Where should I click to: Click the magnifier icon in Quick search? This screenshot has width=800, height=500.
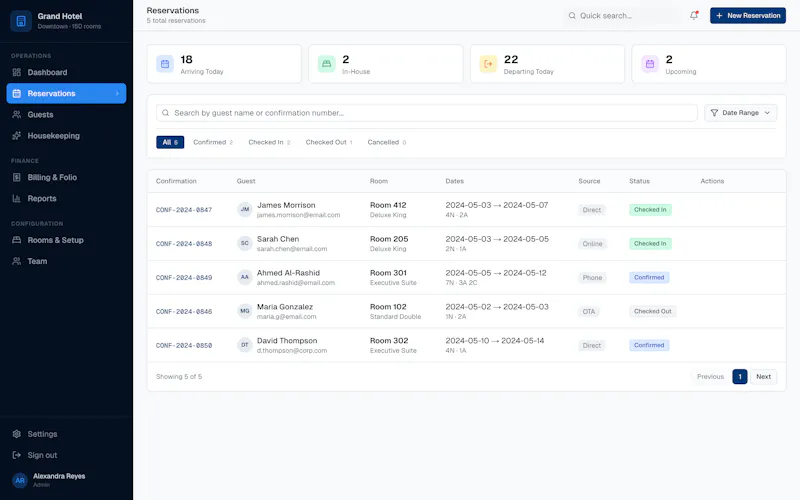572,16
